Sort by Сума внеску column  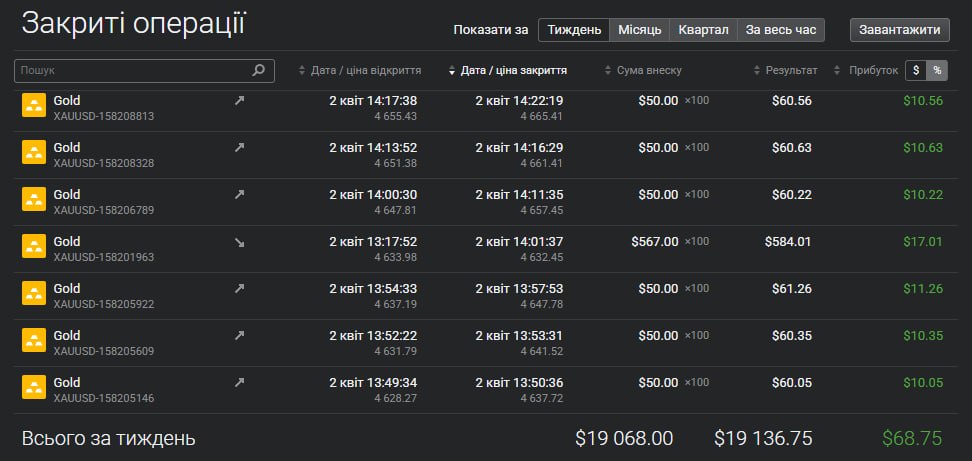coord(649,71)
